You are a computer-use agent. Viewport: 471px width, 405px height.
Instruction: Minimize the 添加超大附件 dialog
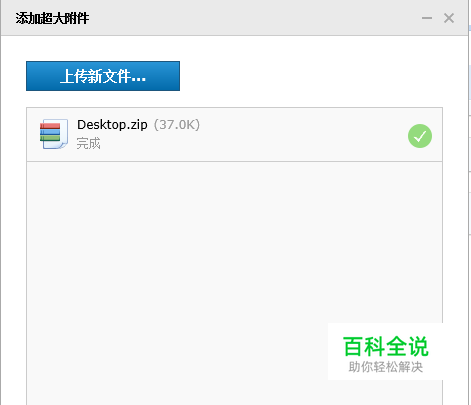[x=427, y=18]
